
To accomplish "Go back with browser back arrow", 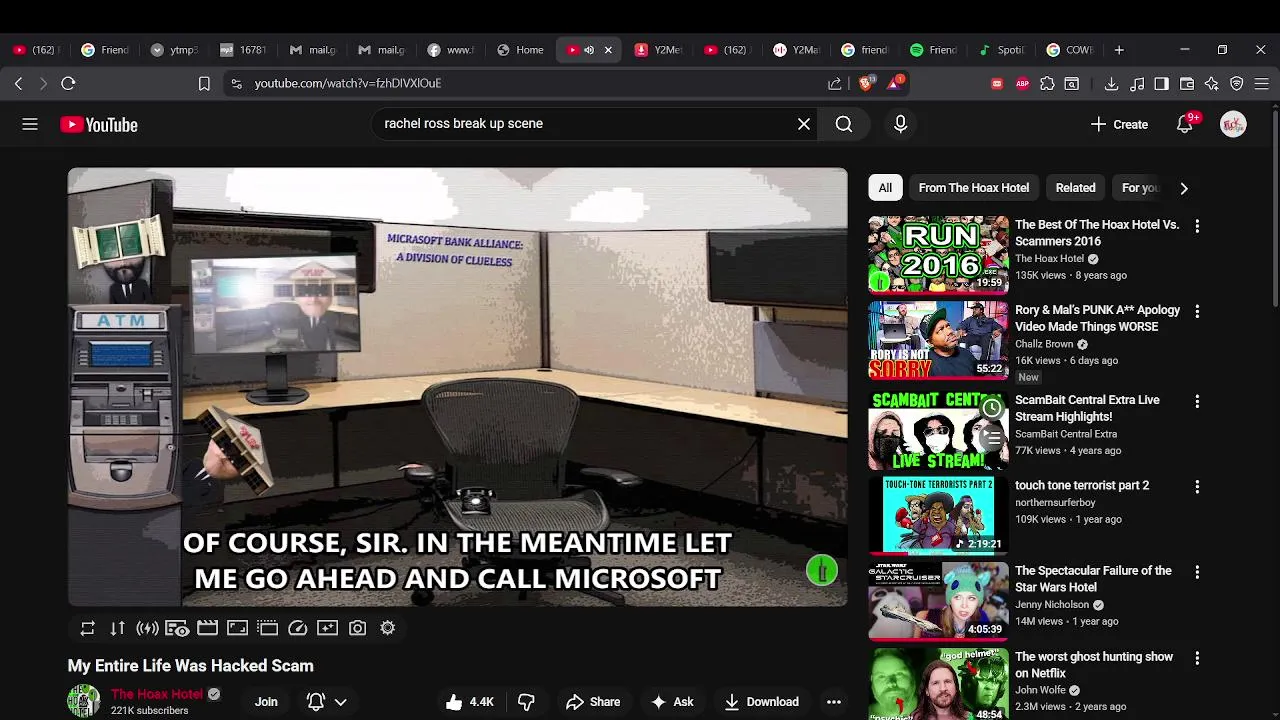I will pyautogui.click(x=18, y=84).
